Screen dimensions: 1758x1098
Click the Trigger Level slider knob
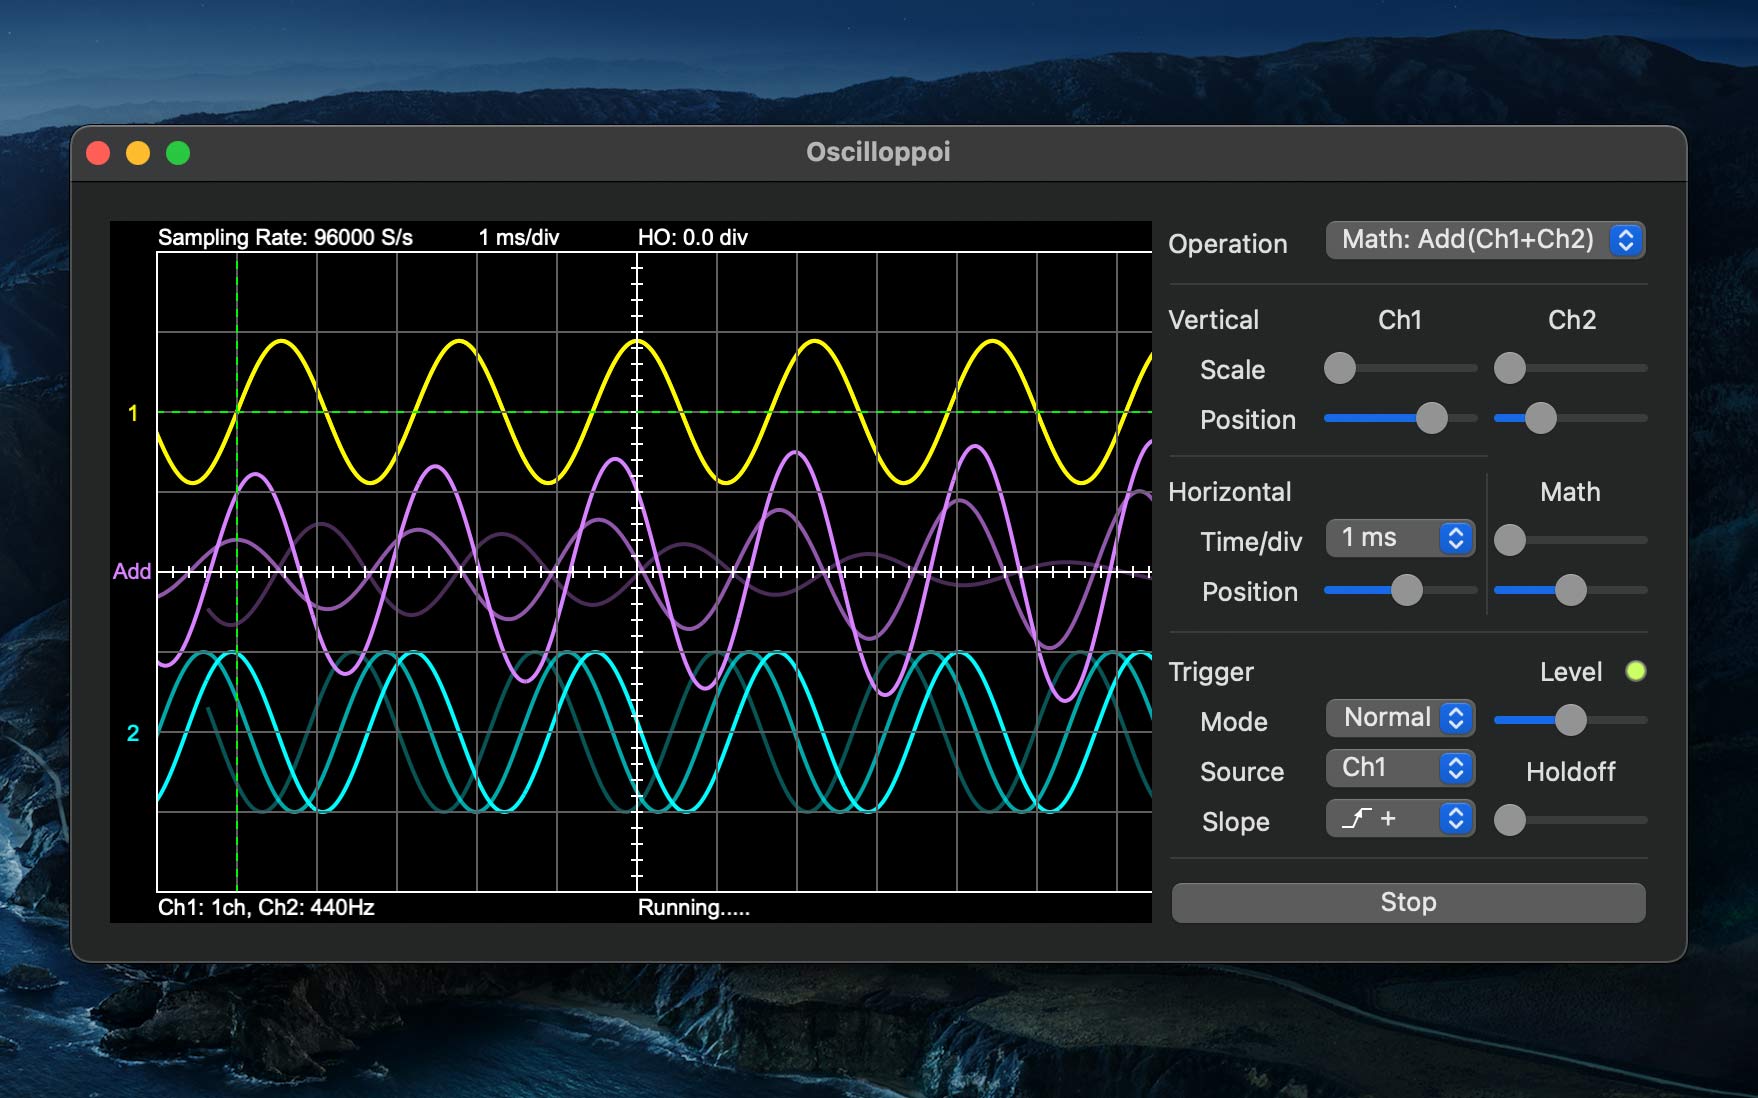coord(1571,720)
